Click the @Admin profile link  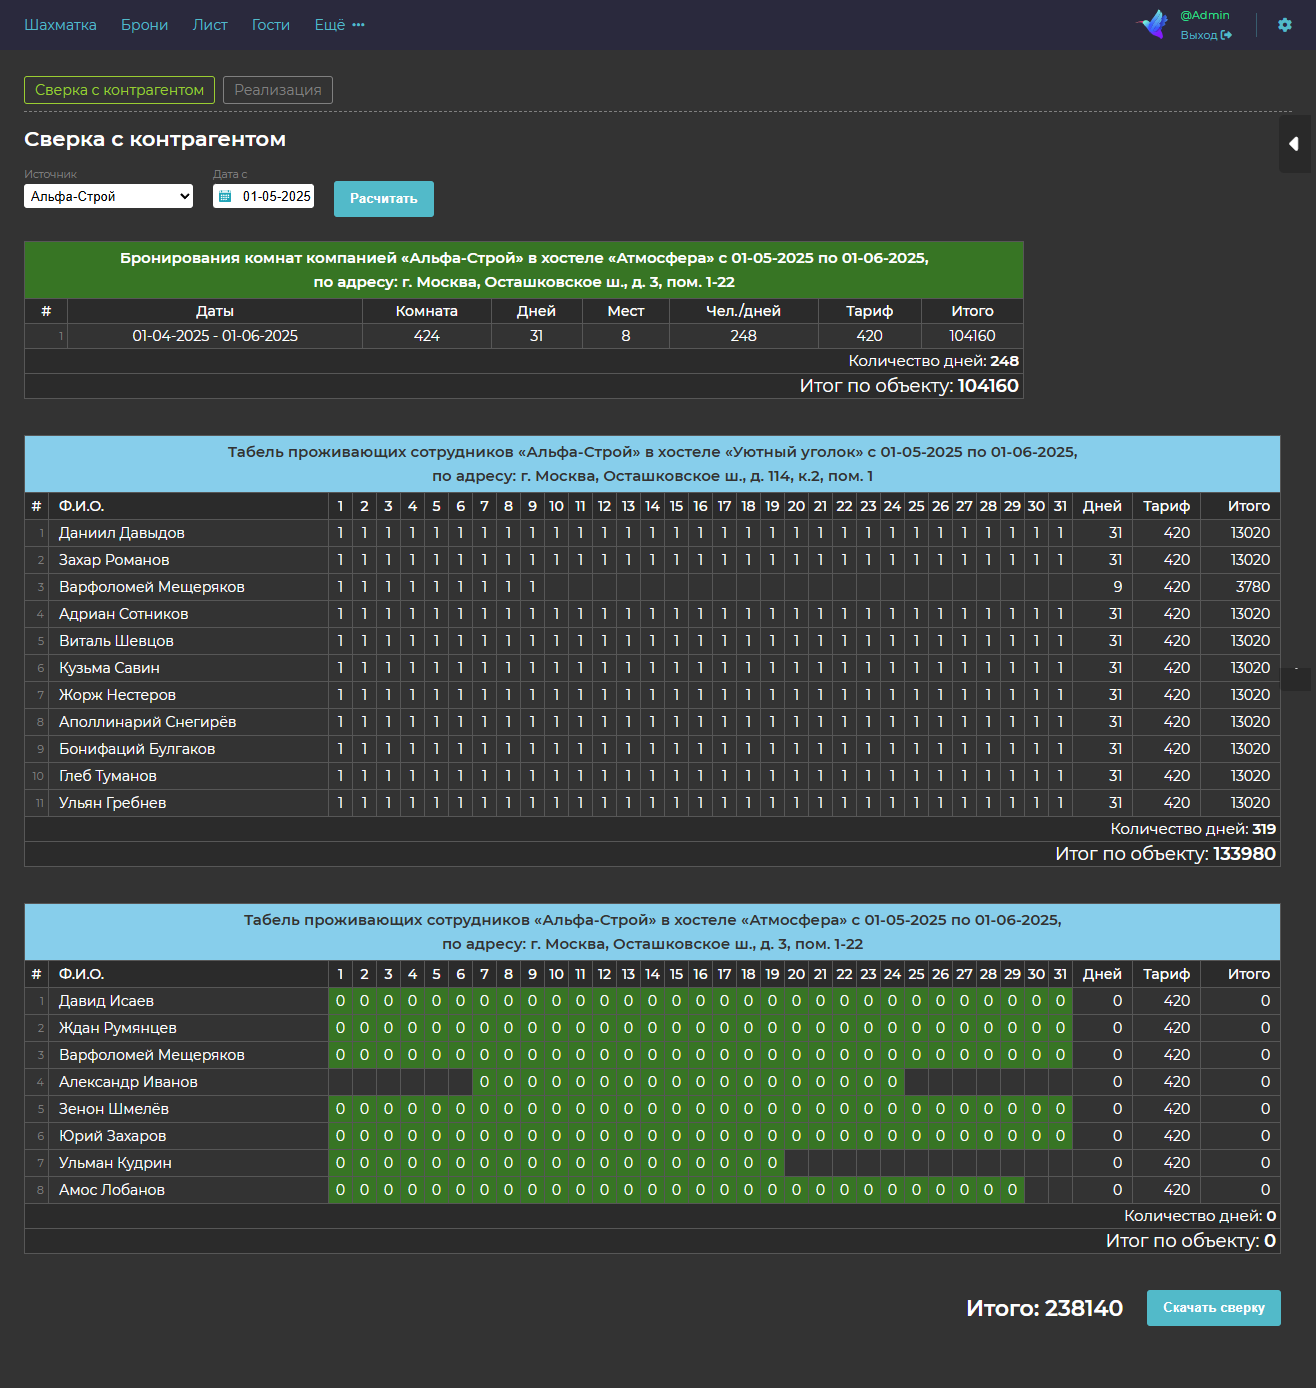1205,15
